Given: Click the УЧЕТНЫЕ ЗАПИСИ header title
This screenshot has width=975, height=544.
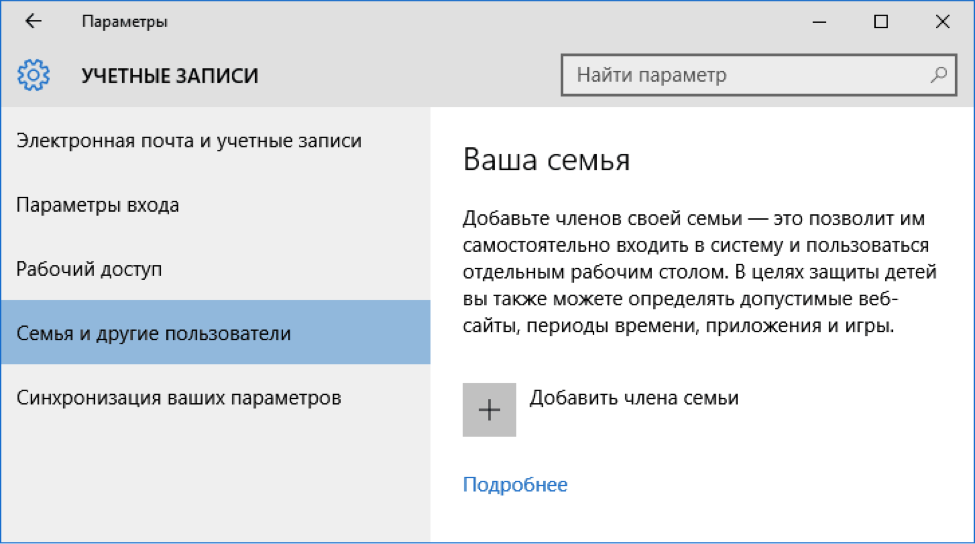Looking at the screenshot, I should 169,75.
